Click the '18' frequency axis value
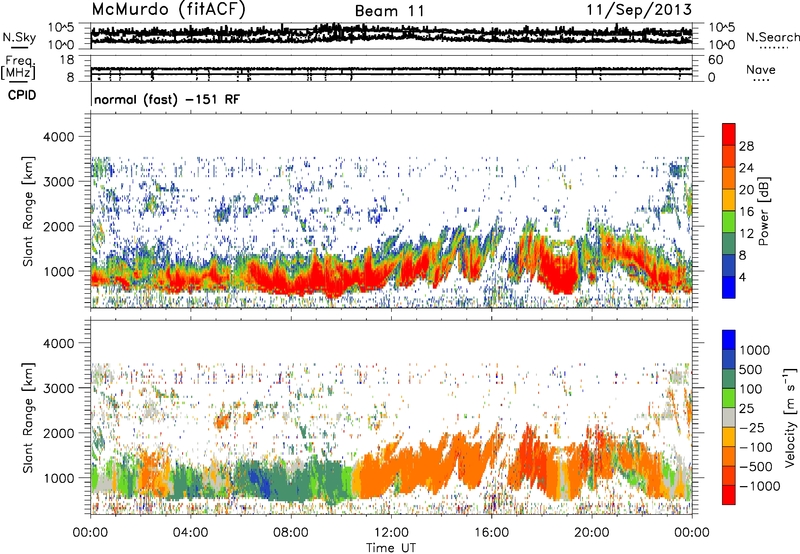 point(67,60)
